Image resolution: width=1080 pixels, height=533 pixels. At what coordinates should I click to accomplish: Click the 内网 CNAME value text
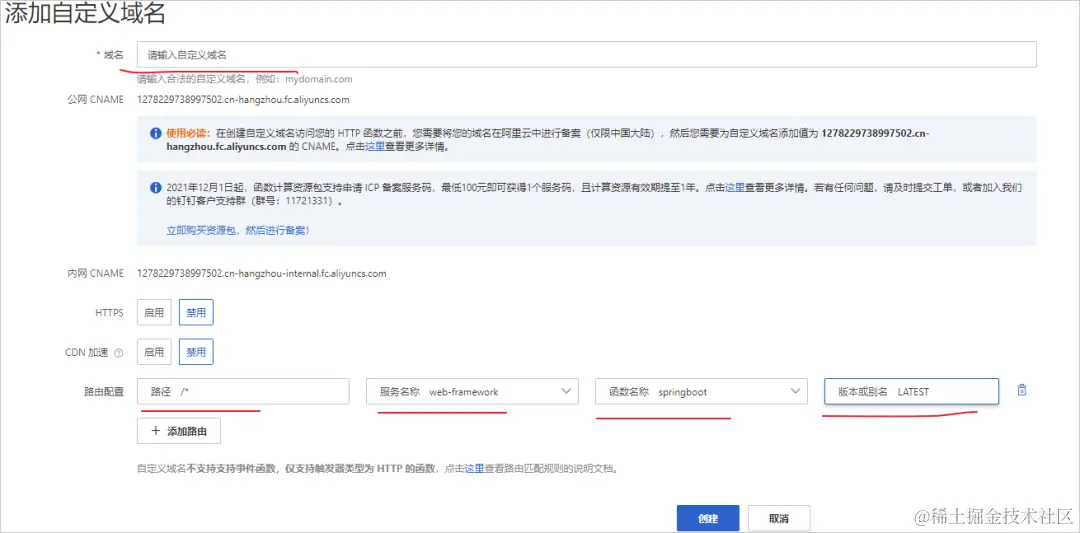point(262,273)
